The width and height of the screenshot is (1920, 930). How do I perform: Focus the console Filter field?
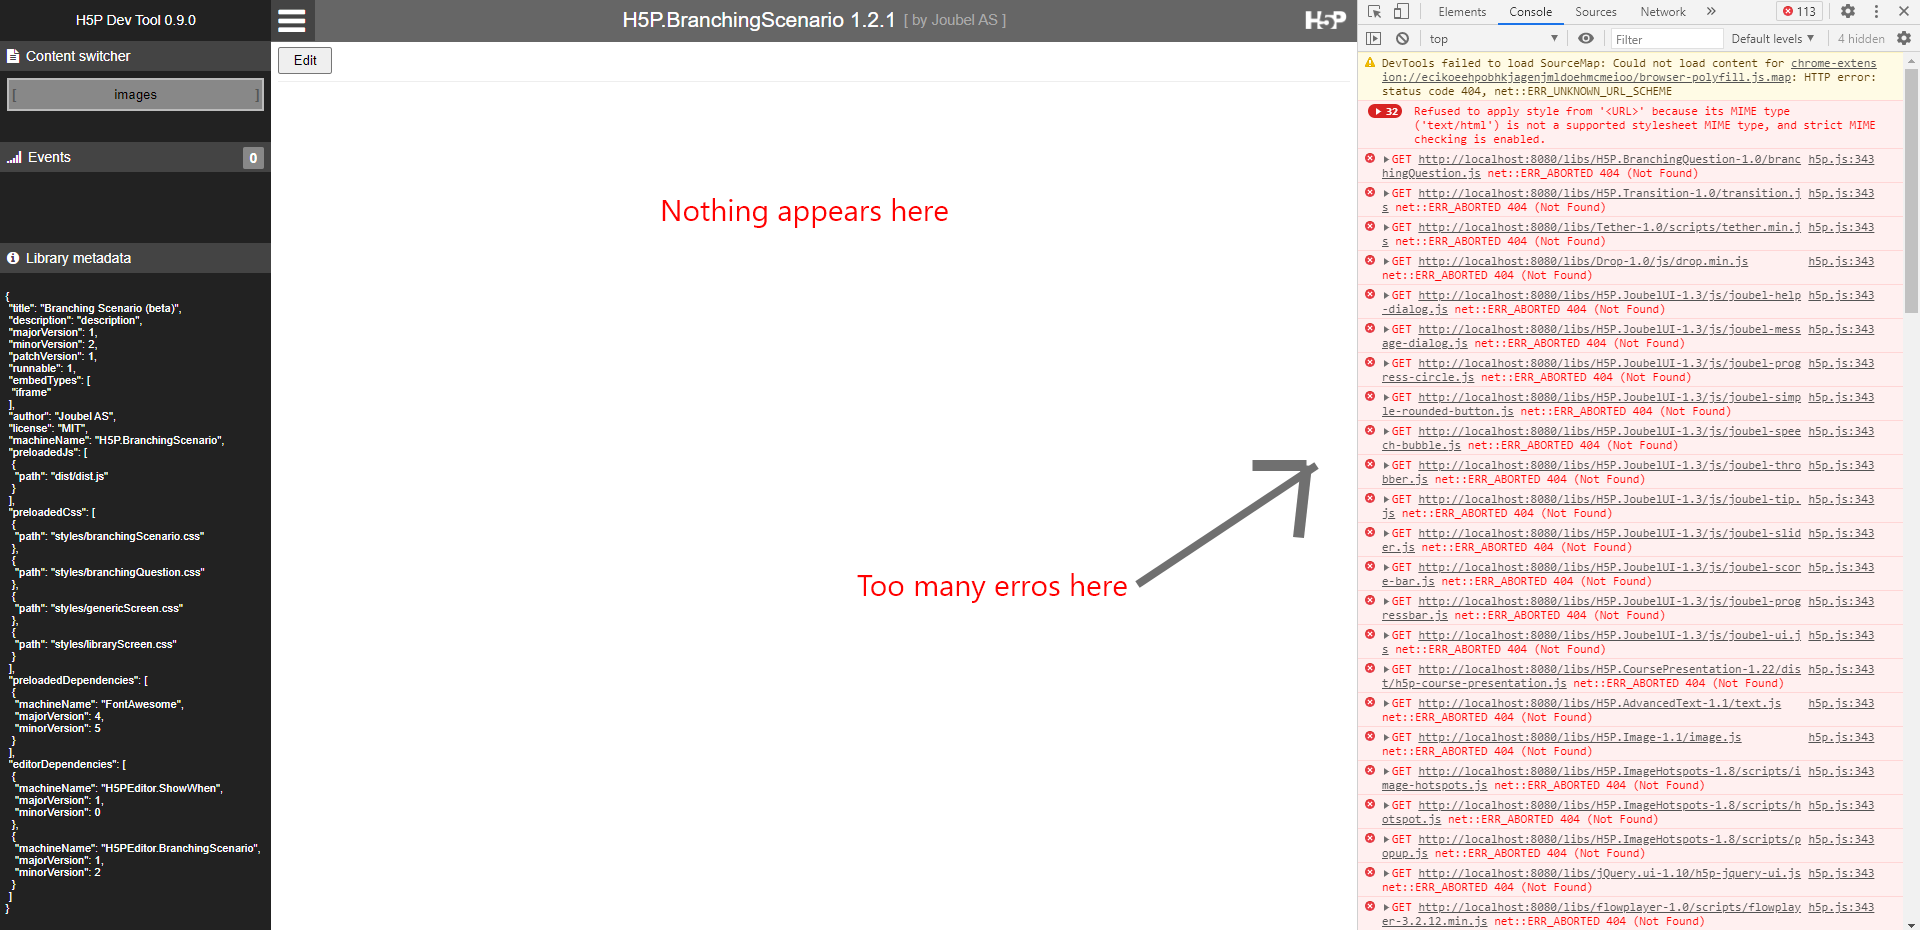1665,39
